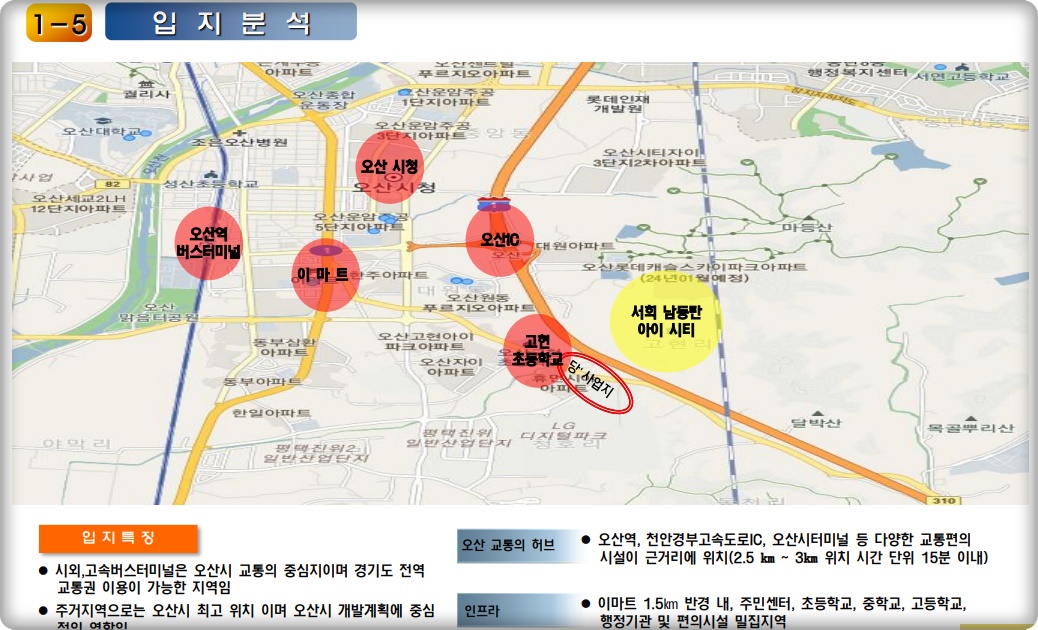
Task: Click the 한일아파트 map label
Action: pyautogui.click(x=271, y=413)
